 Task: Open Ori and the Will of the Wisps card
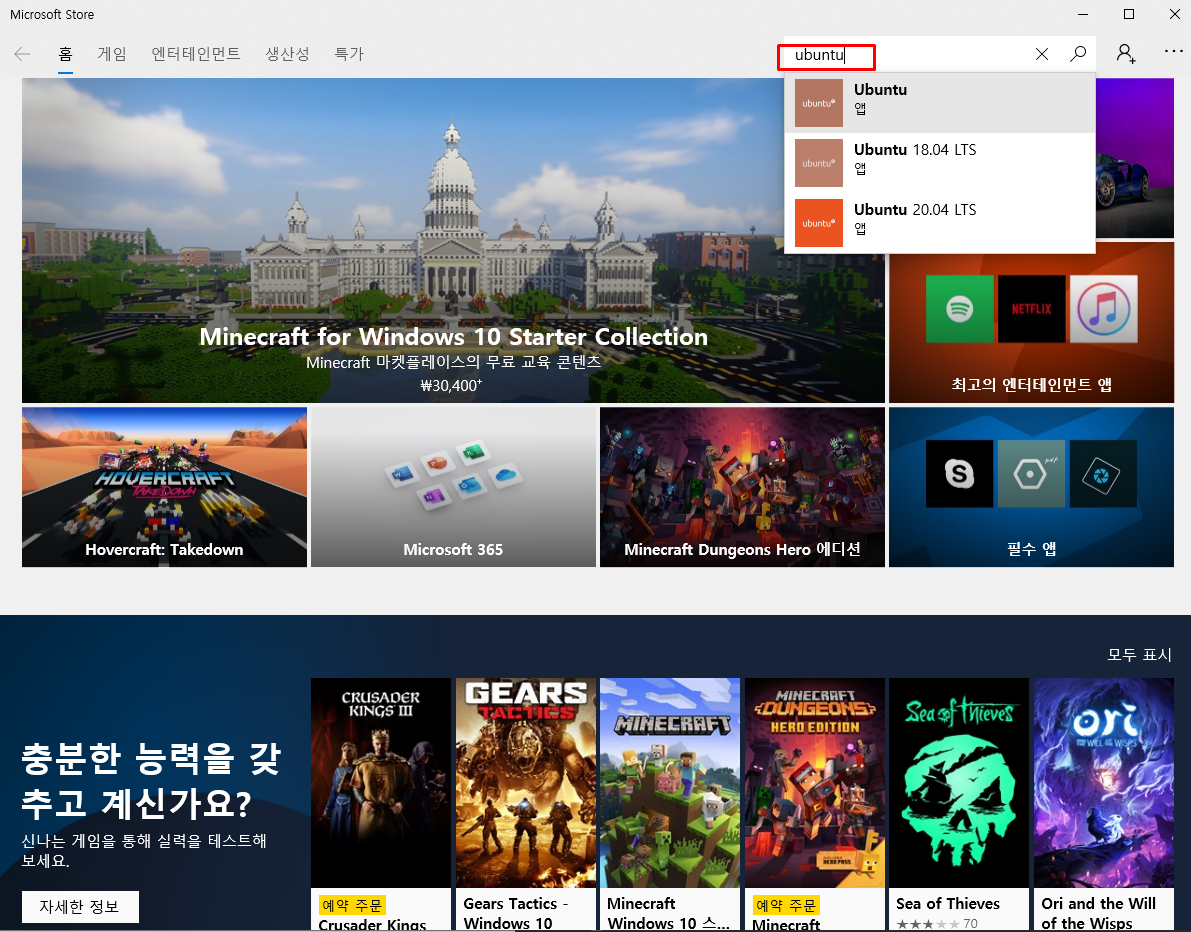coord(1104,805)
